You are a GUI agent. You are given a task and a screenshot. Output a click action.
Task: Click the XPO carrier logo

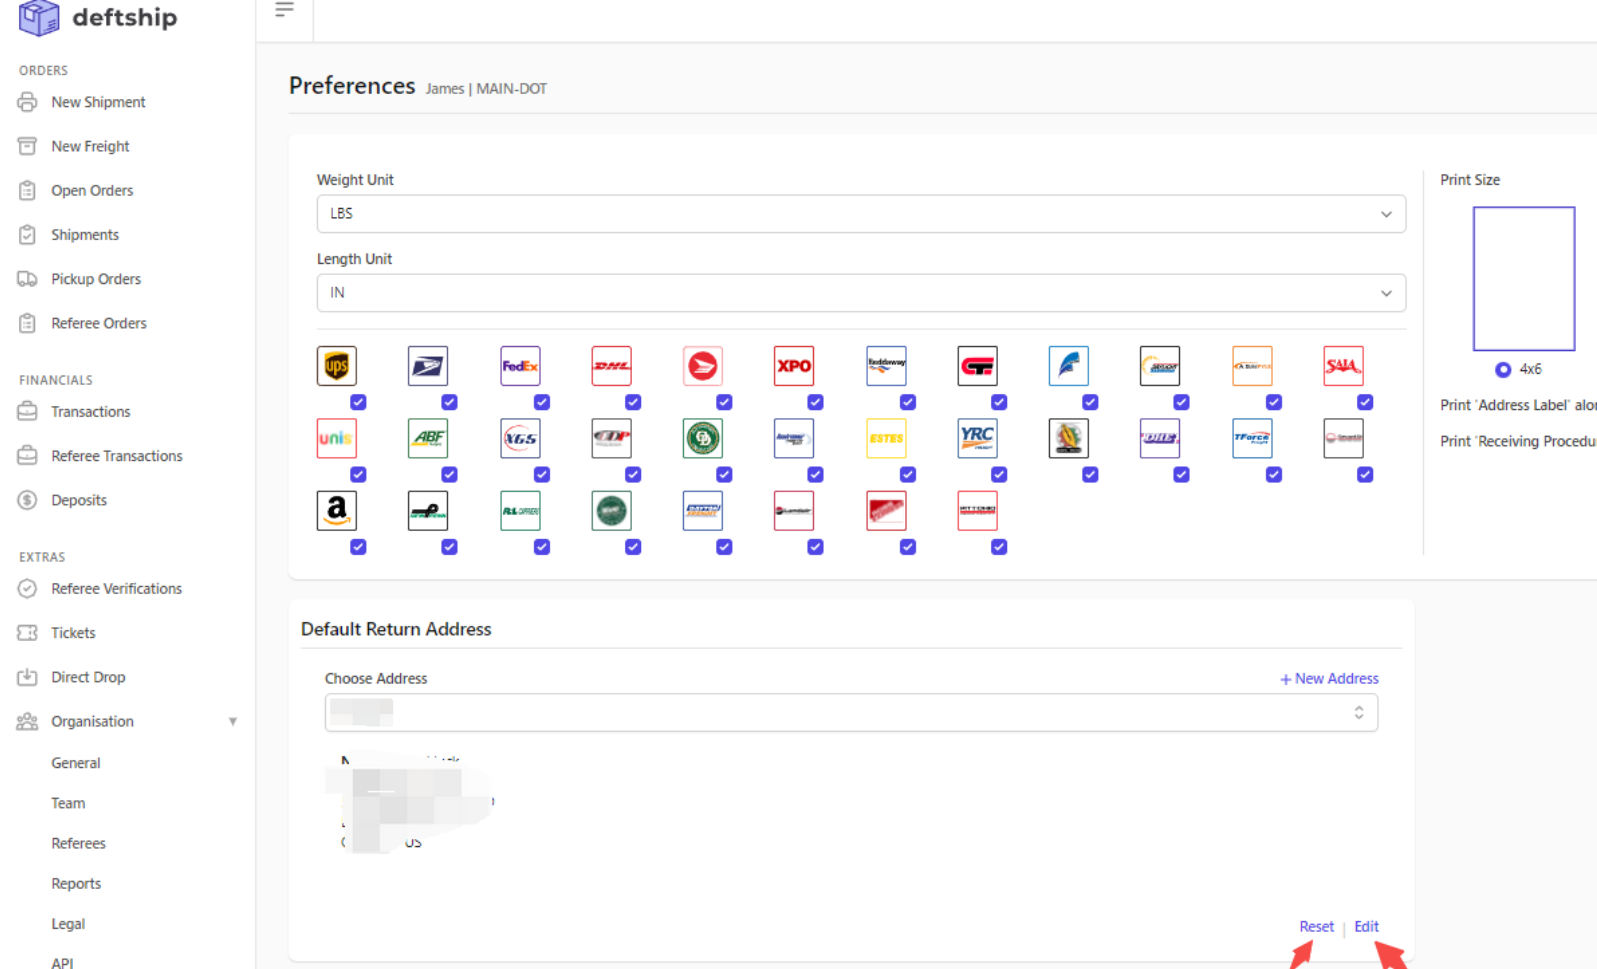pos(794,366)
